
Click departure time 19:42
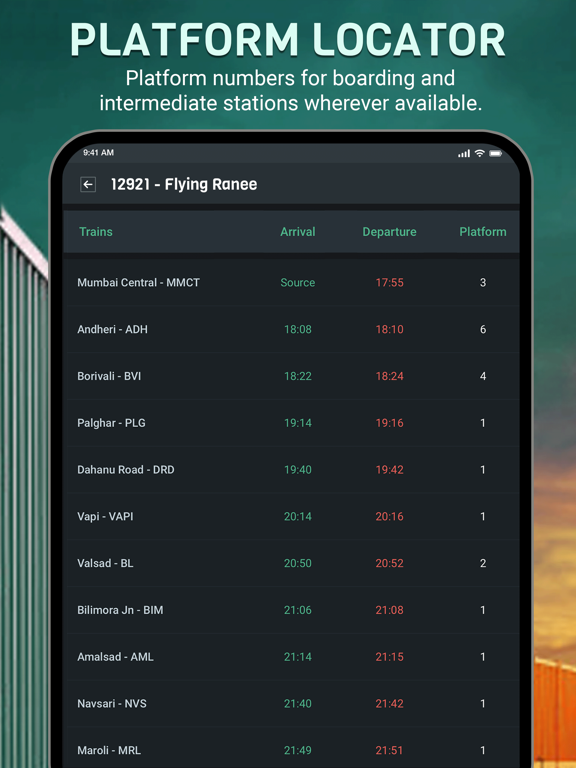point(389,470)
